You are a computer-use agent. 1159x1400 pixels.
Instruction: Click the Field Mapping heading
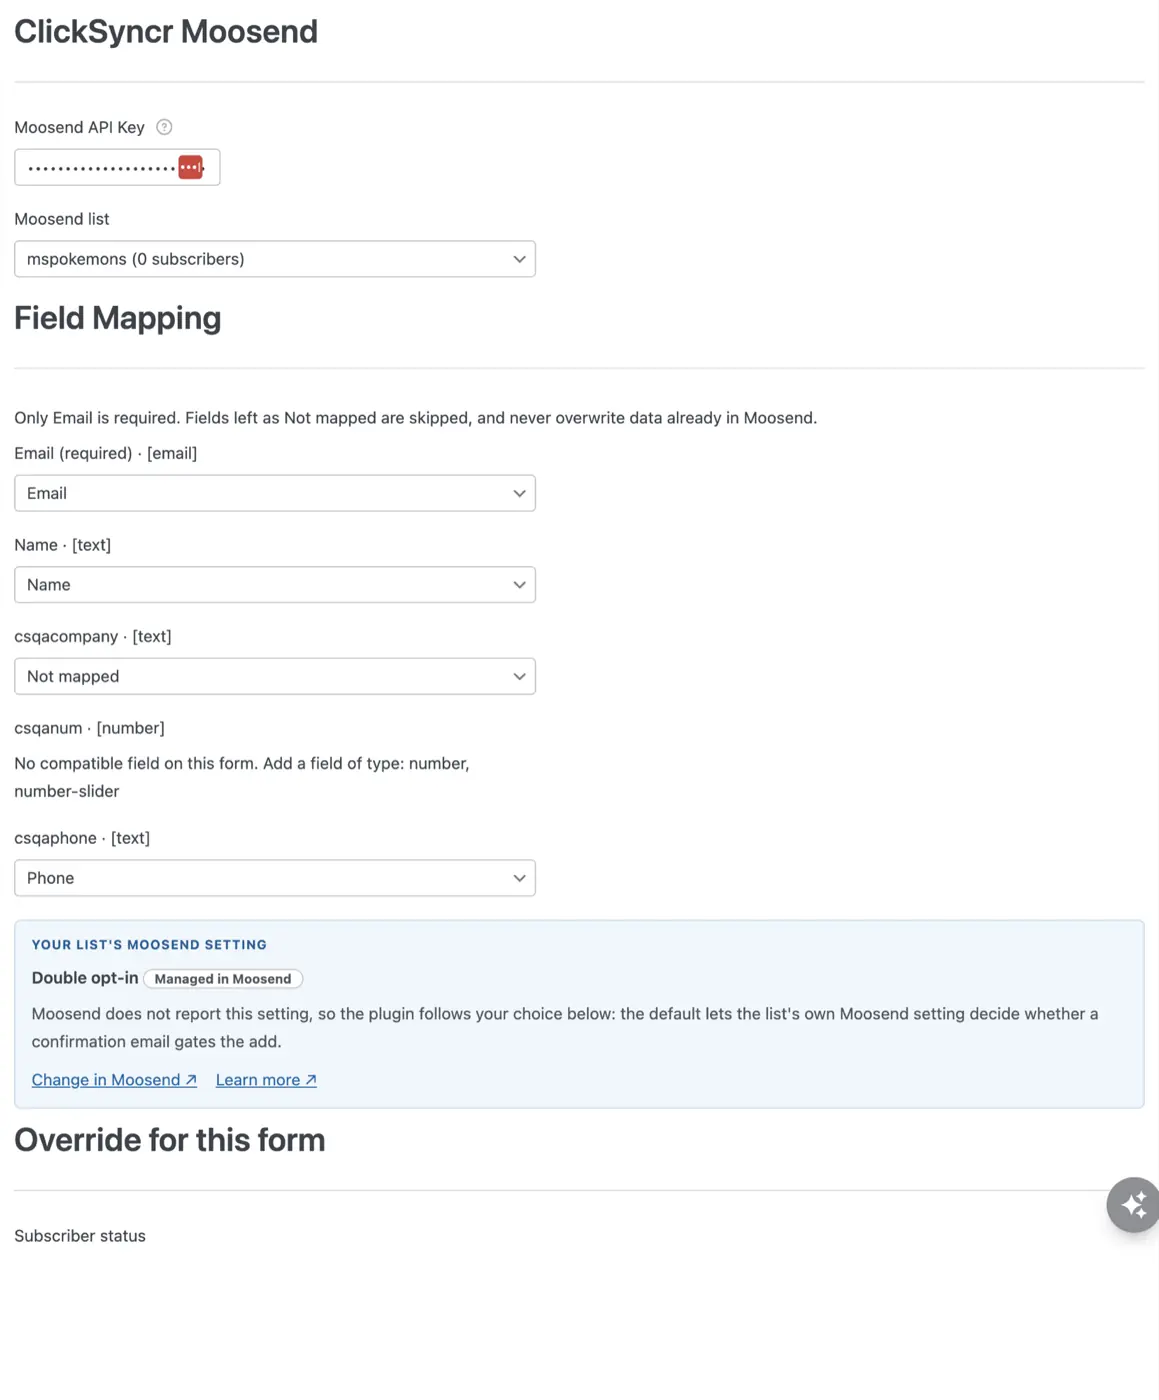click(117, 318)
